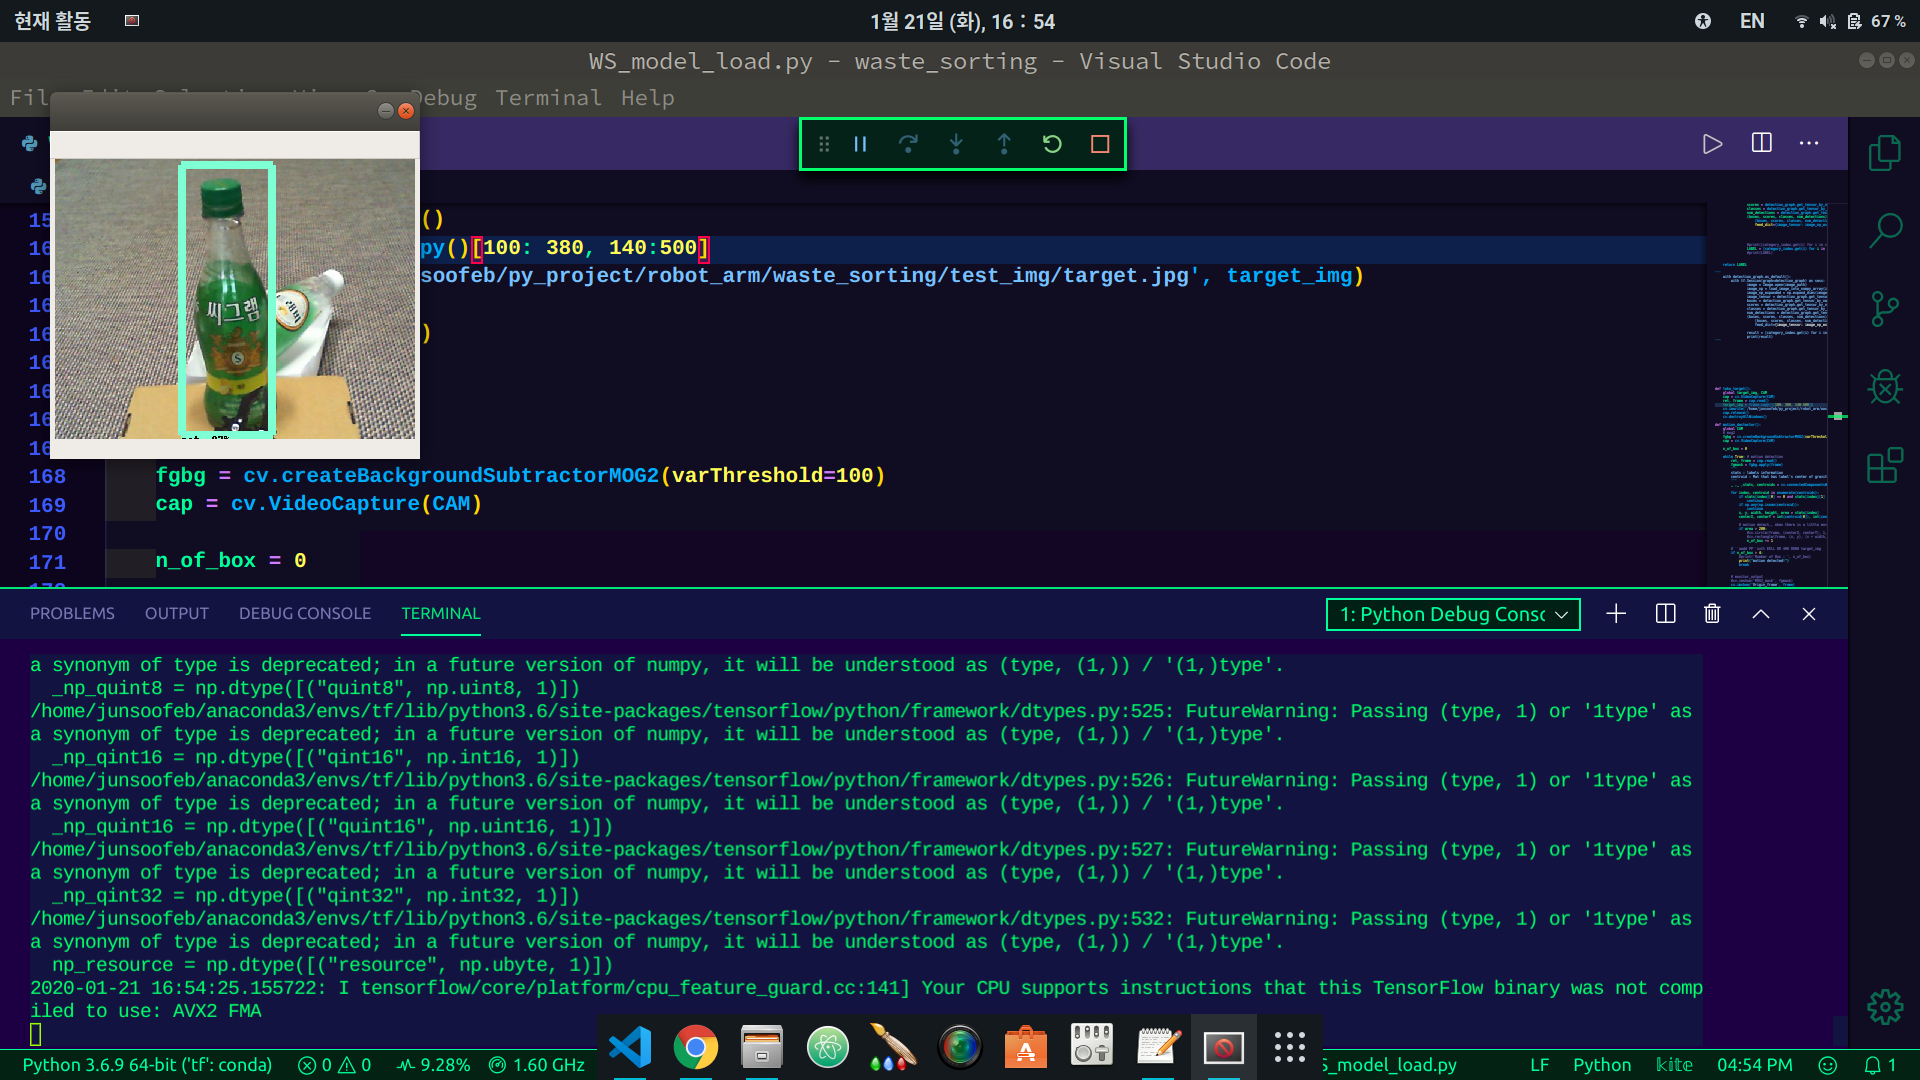This screenshot has width=1920, height=1080.
Task: Open the EN input source menu
Action: pyautogui.click(x=1752, y=21)
